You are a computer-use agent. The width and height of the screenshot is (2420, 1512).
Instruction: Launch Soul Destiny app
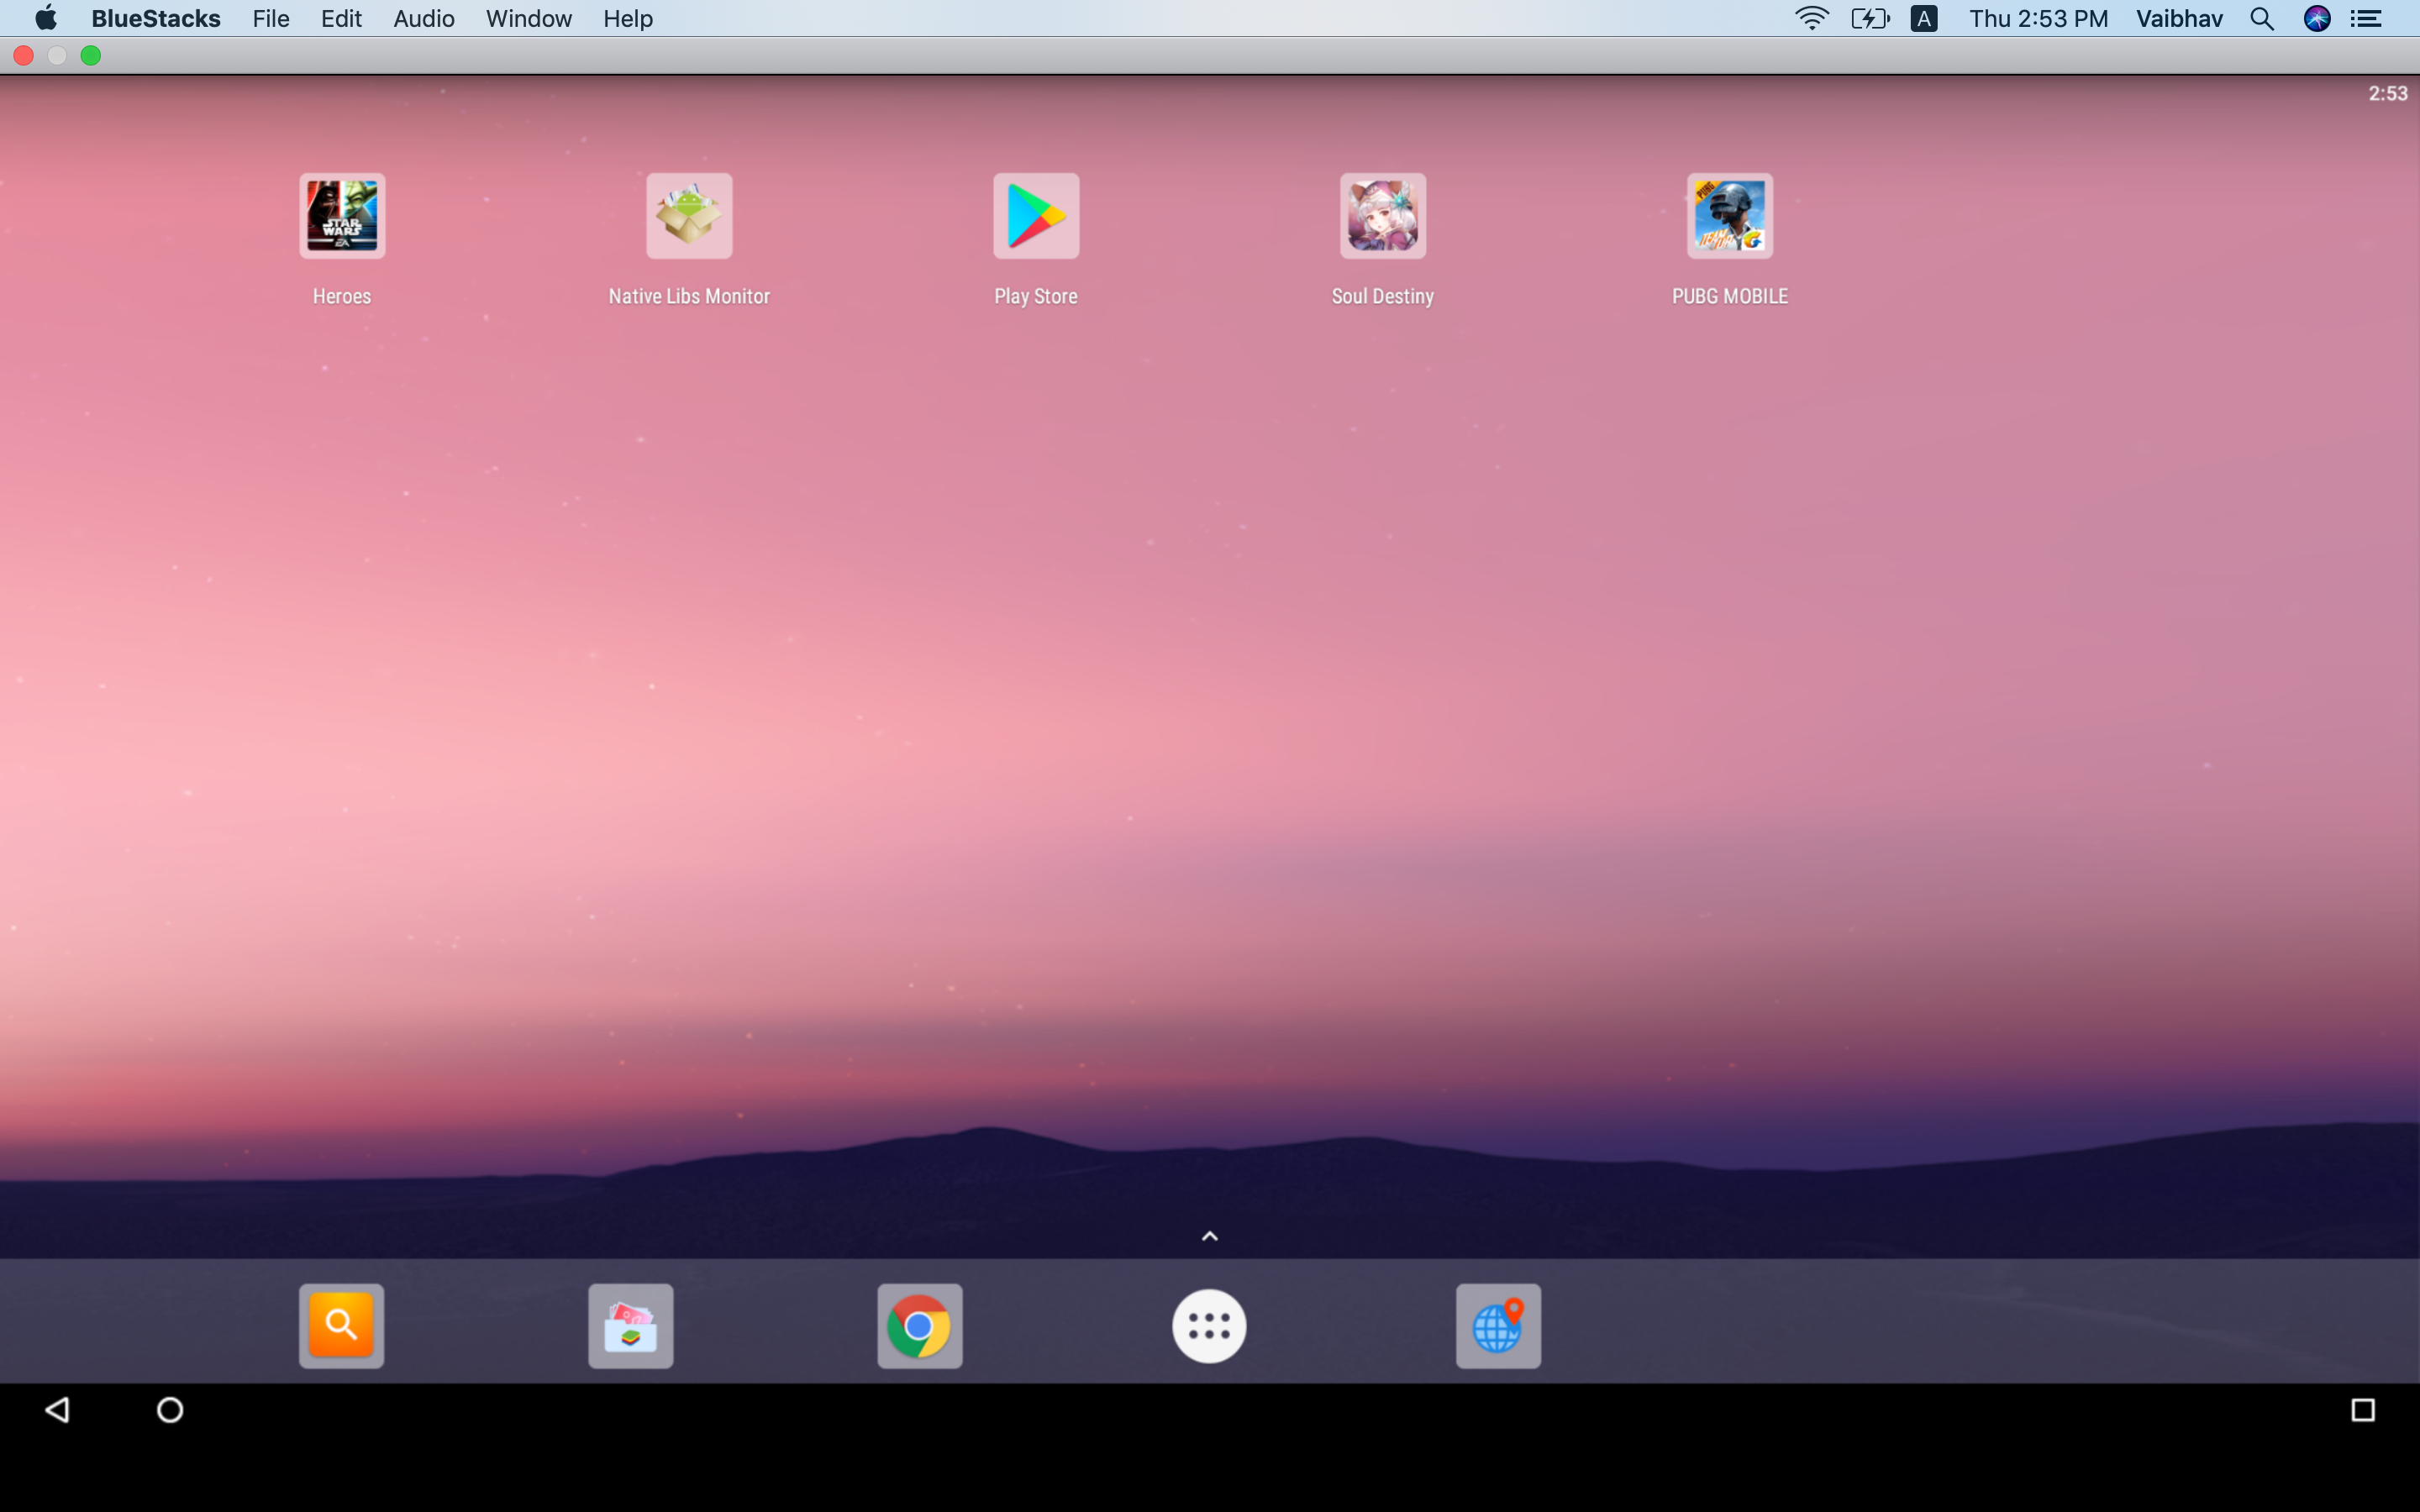tap(1381, 214)
